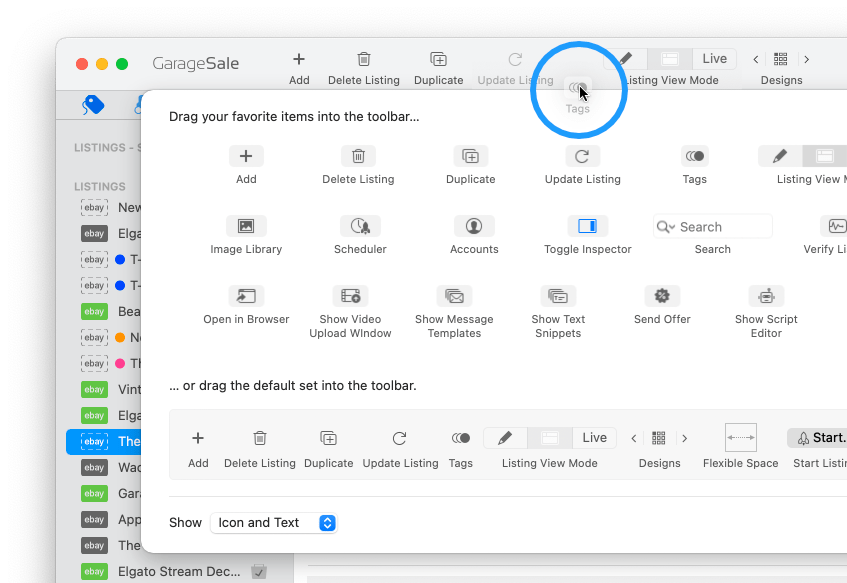This screenshot has height=583, width=847.
Task: Click the Delete Listing trash in the default set
Action: [260, 438]
